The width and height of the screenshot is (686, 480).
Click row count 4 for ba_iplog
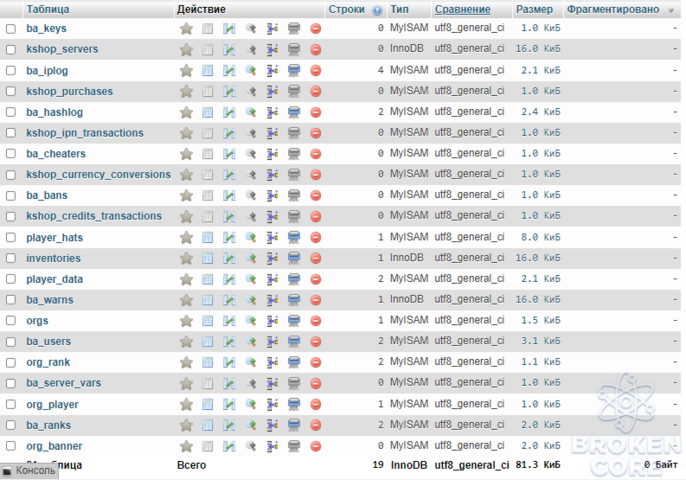[381, 70]
